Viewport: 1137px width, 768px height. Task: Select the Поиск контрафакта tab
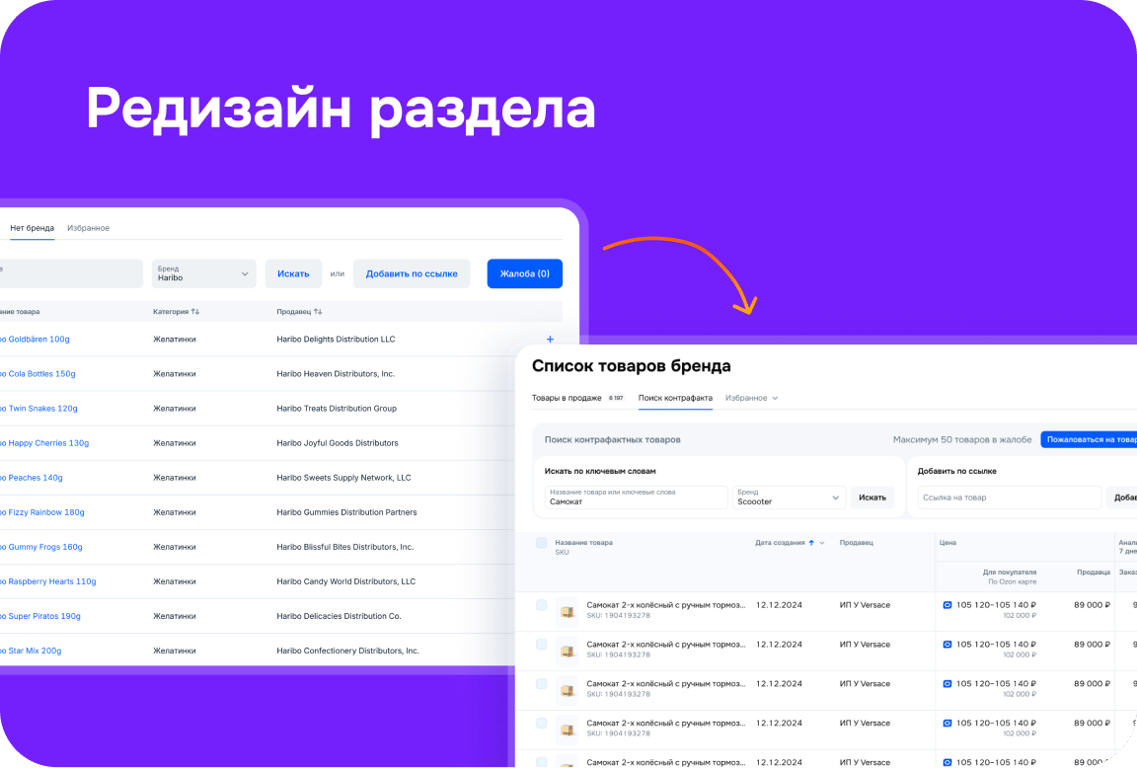pyautogui.click(x=675, y=398)
